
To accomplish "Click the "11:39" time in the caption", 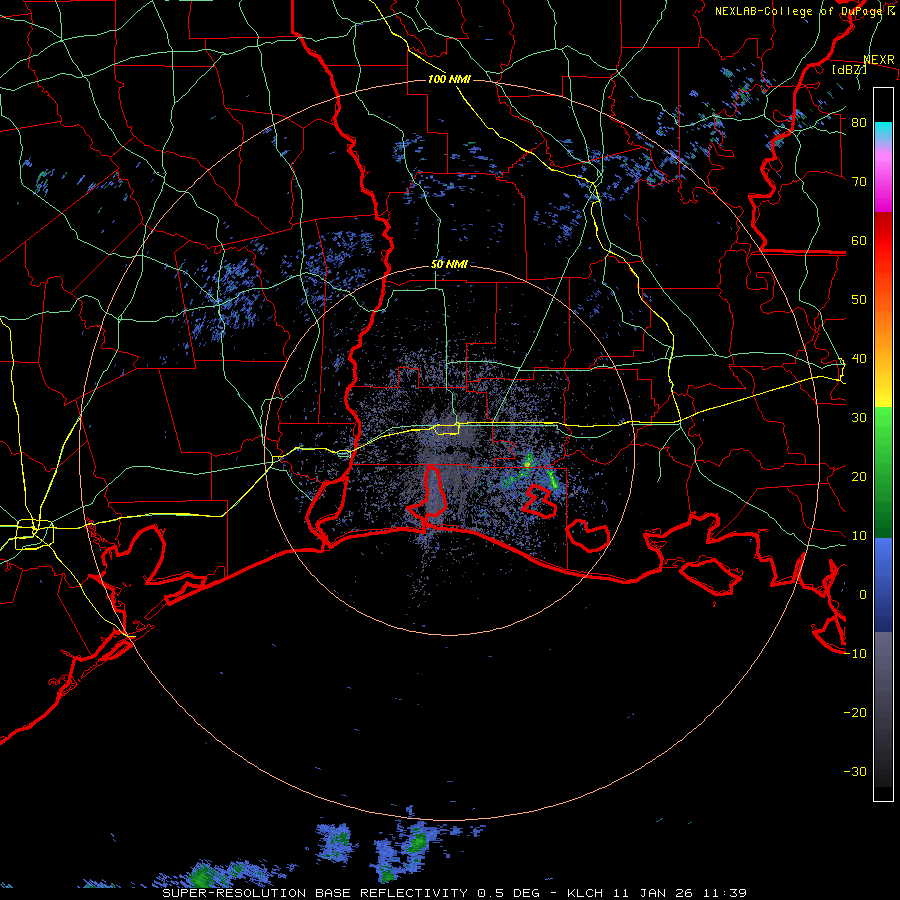I will [x=727, y=893].
